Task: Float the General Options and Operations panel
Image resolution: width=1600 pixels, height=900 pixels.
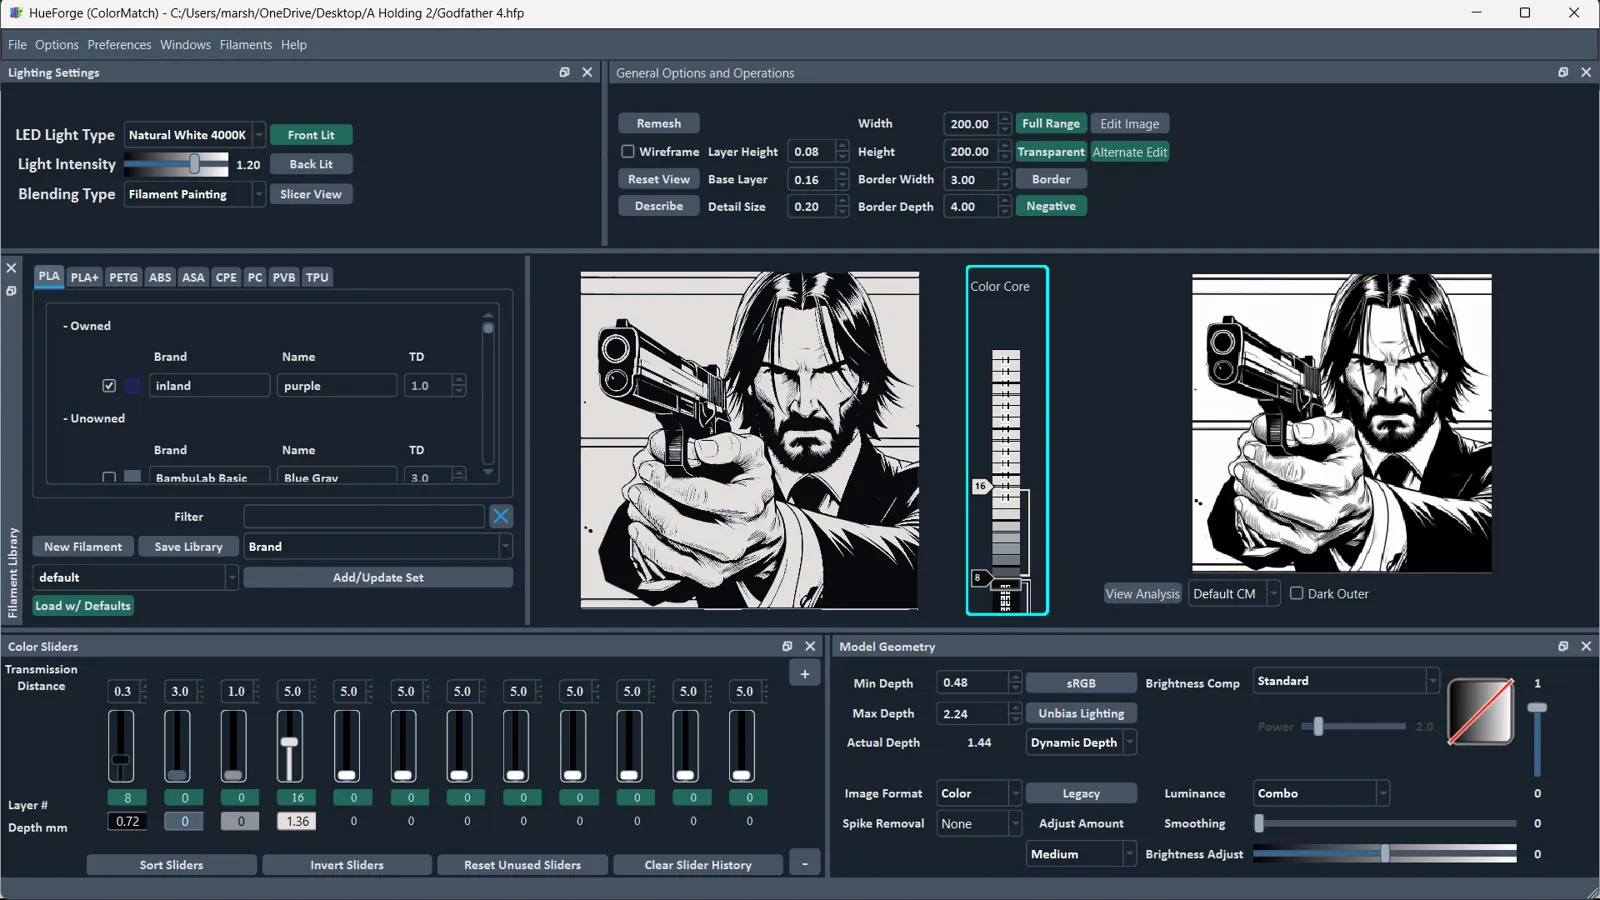Action: pyautogui.click(x=1563, y=72)
